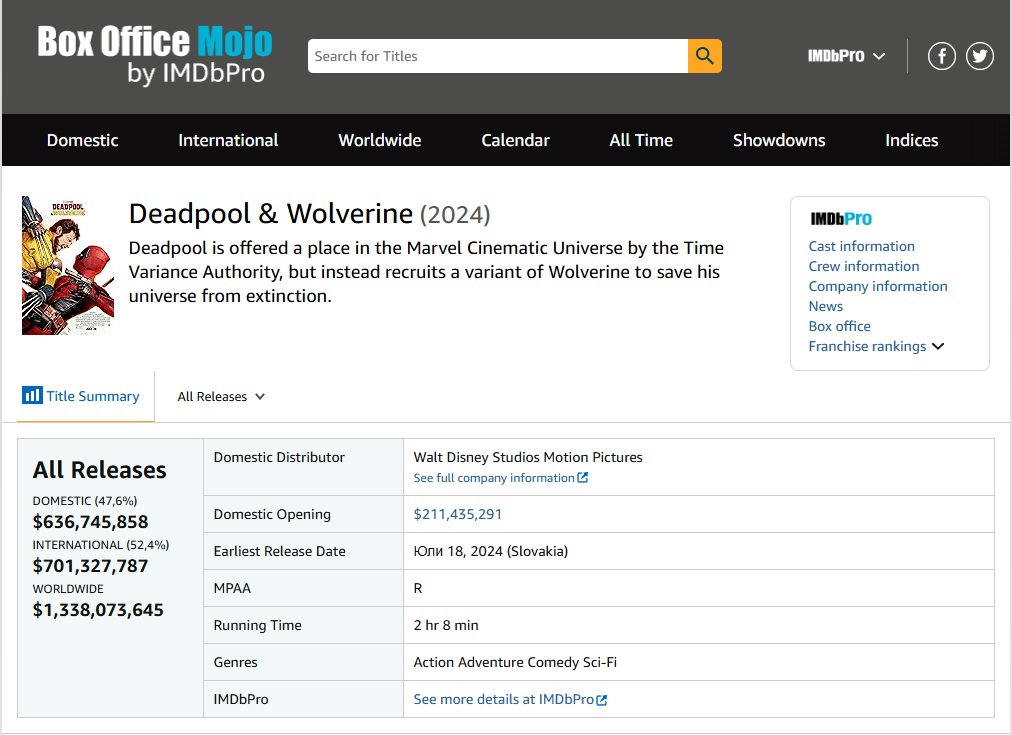Click the Domestic Distributor row label

click(x=279, y=458)
